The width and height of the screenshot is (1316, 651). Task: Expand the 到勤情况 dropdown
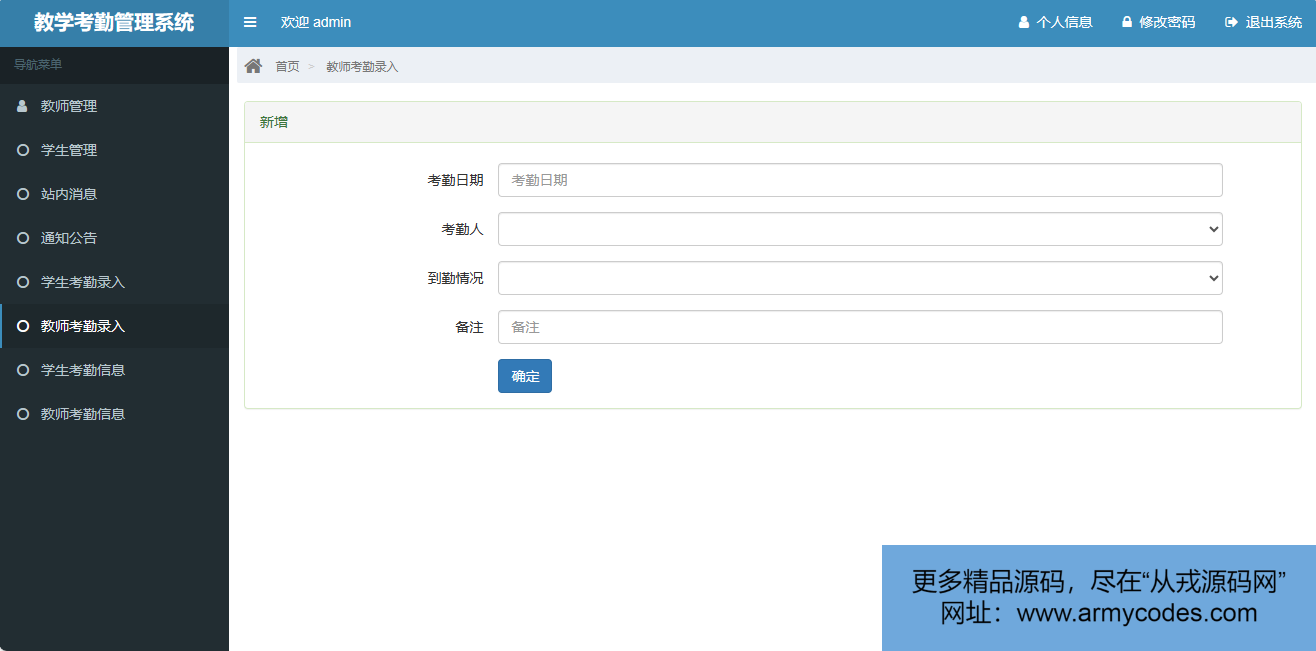(x=860, y=278)
